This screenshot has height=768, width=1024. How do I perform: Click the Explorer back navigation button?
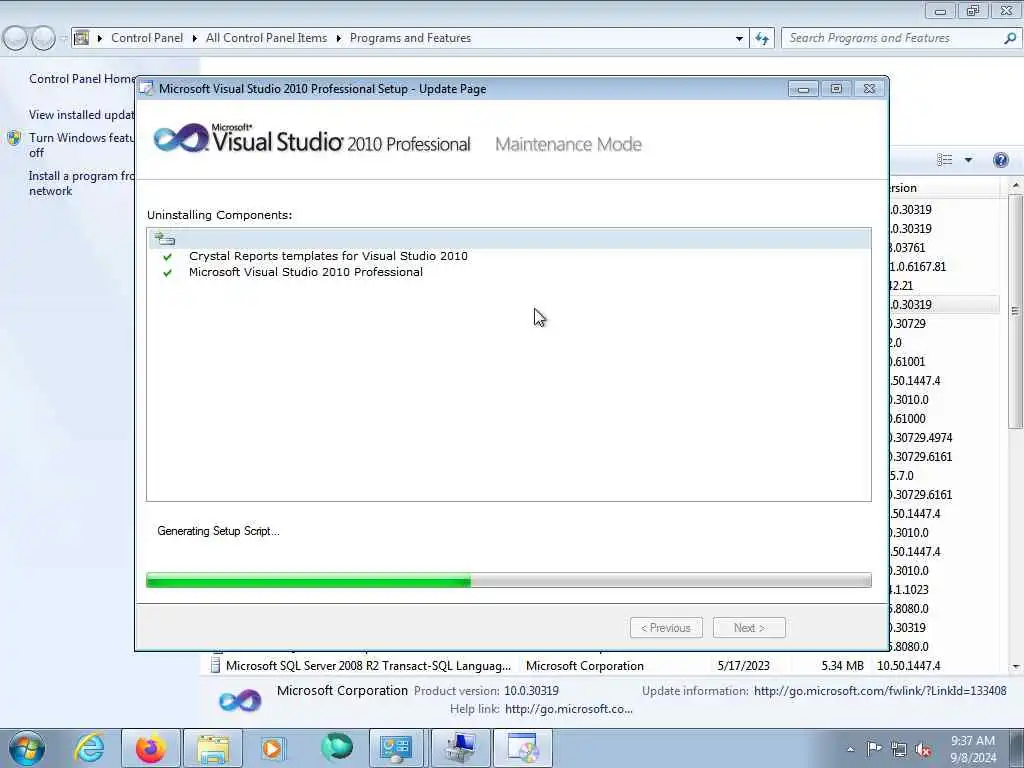pyautogui.click(x=15, y=39)
